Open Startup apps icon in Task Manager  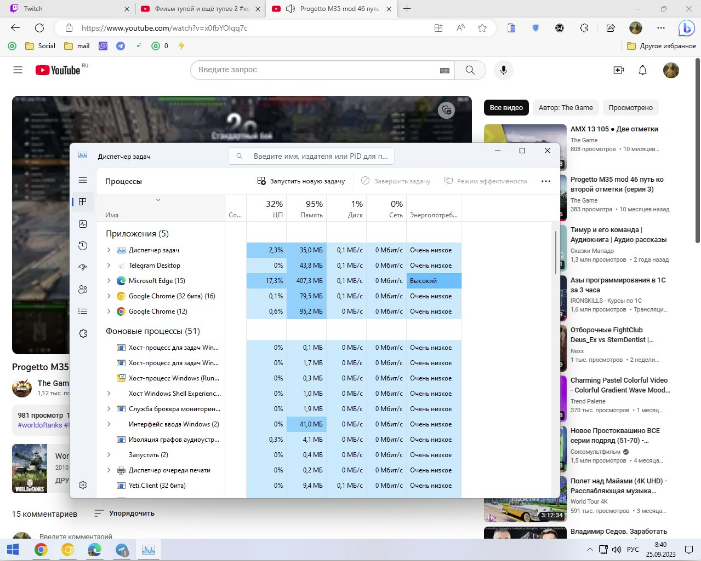pos(83,267)
